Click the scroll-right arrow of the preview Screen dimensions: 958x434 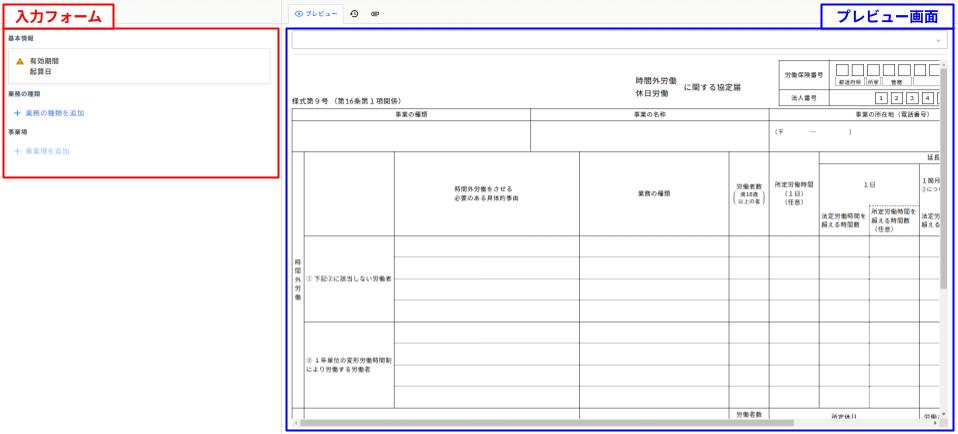(936, 422)
